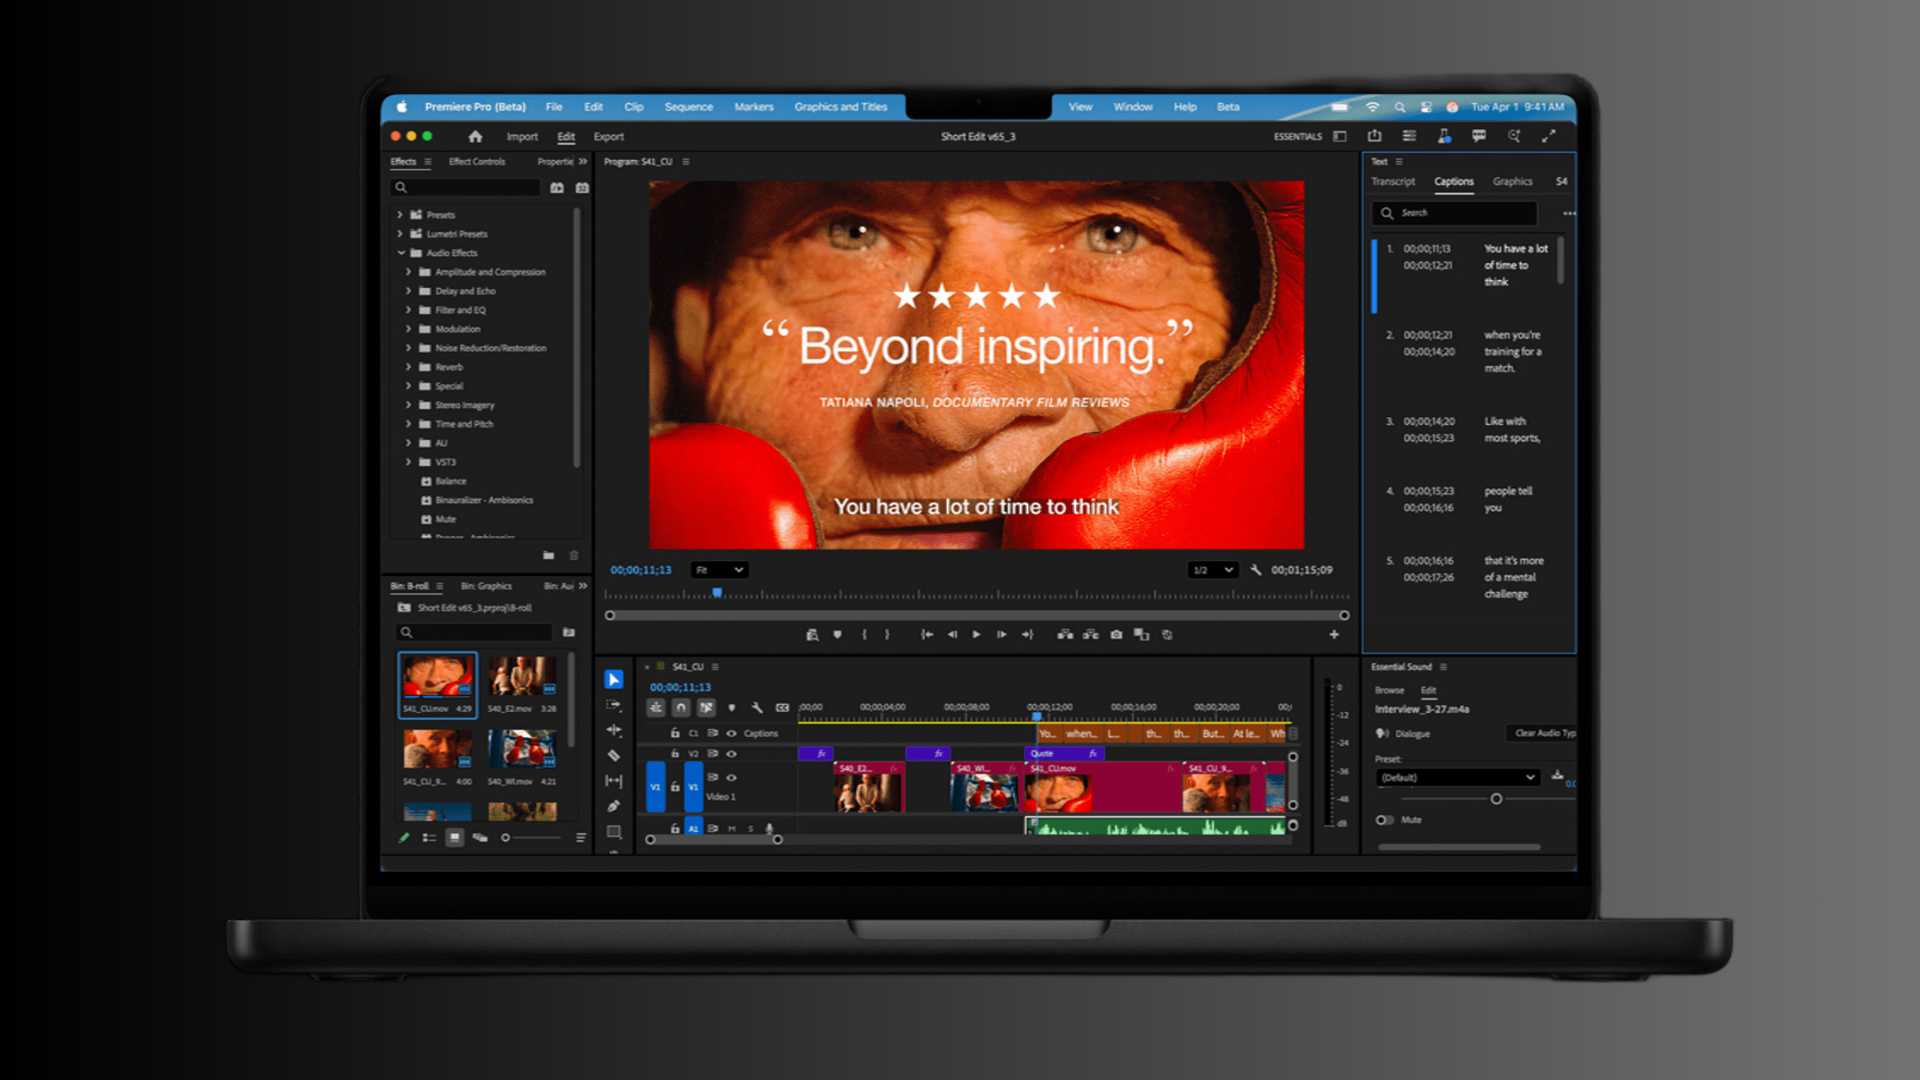Select the Pen tool in timeline toolbar
Image resolution: width=1920 pixels, height=1080 pixels.
tap(615, 806)
